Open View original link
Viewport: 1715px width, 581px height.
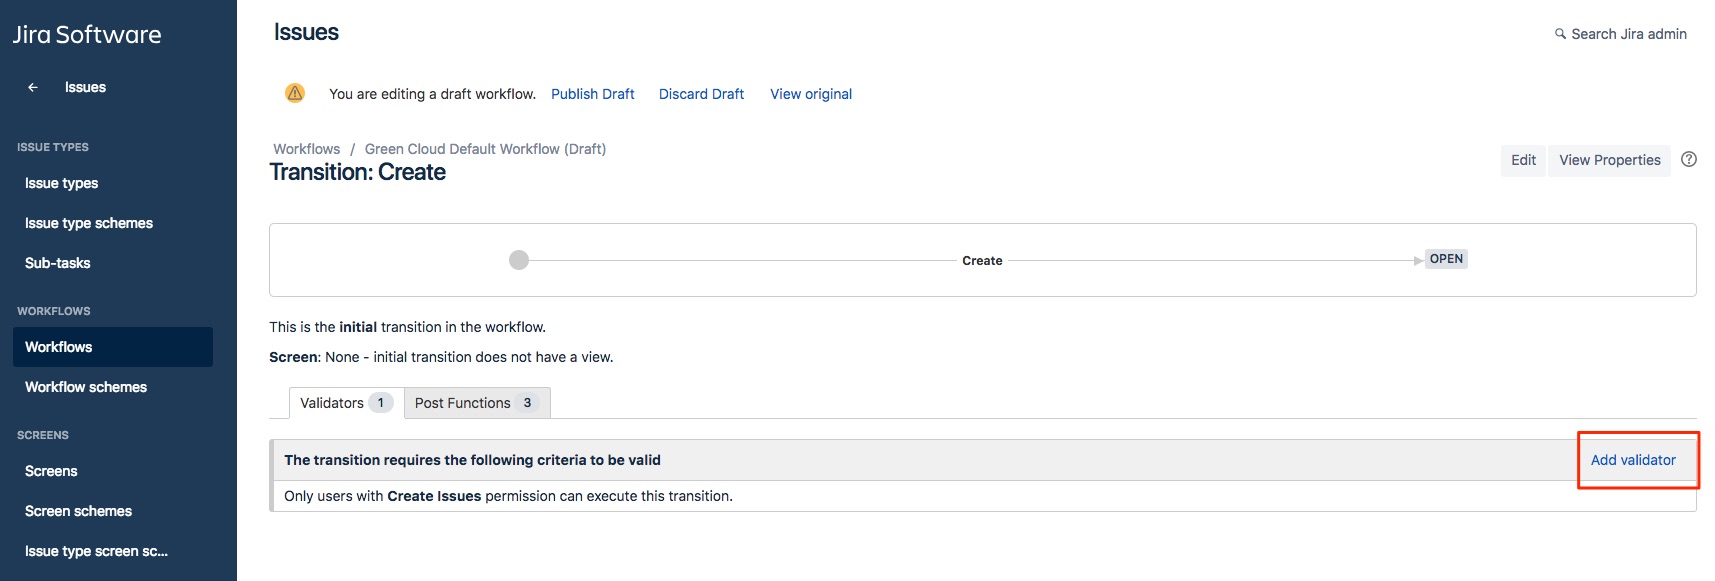tap(811, 94)
